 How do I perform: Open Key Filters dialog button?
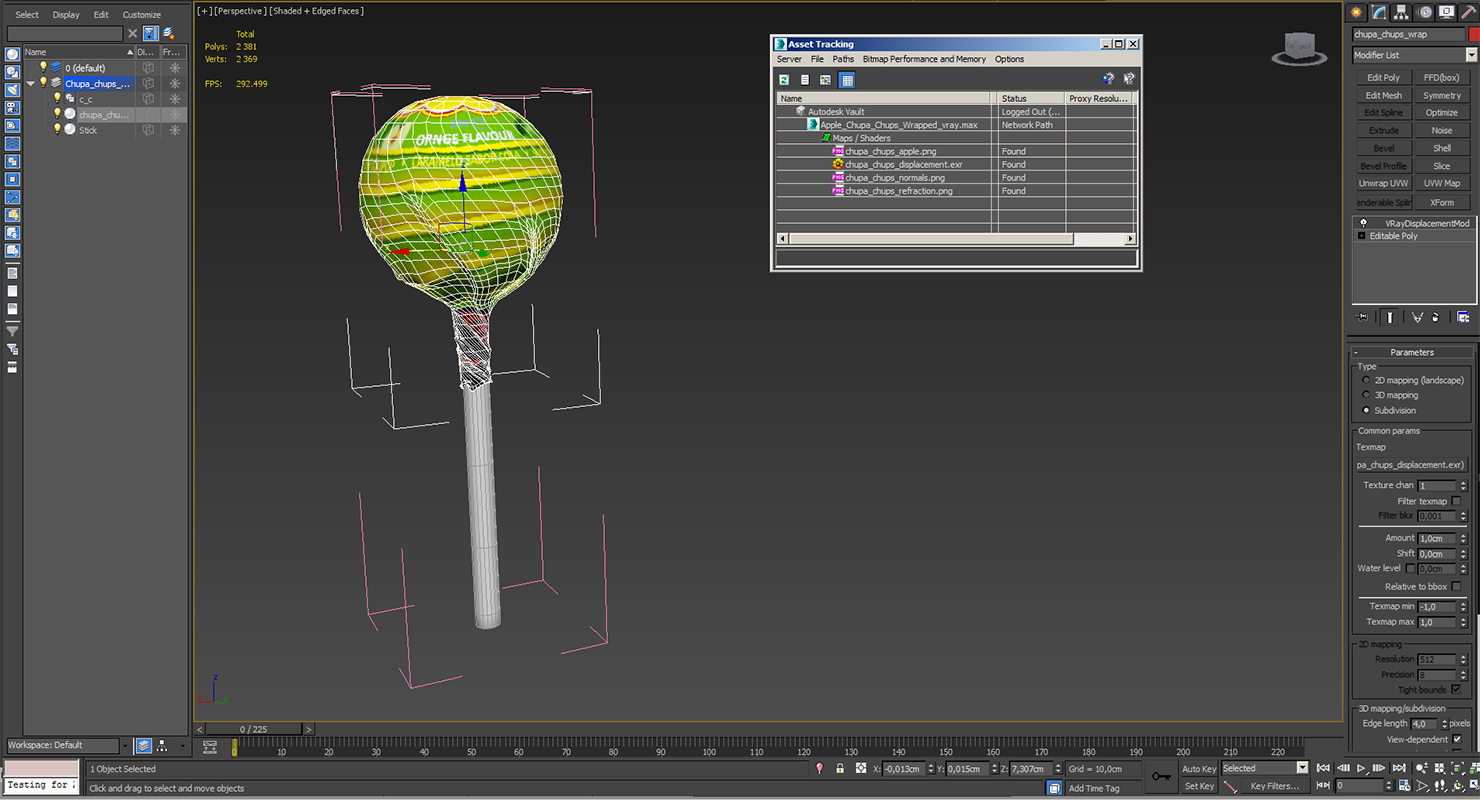pos(1275,786)
